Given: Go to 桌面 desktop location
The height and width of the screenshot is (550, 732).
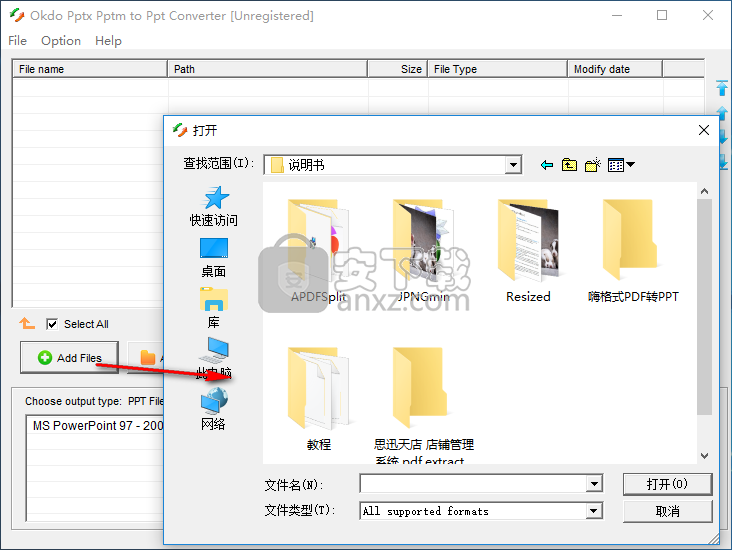Looking at the screenshot, I should pos(214,258).
